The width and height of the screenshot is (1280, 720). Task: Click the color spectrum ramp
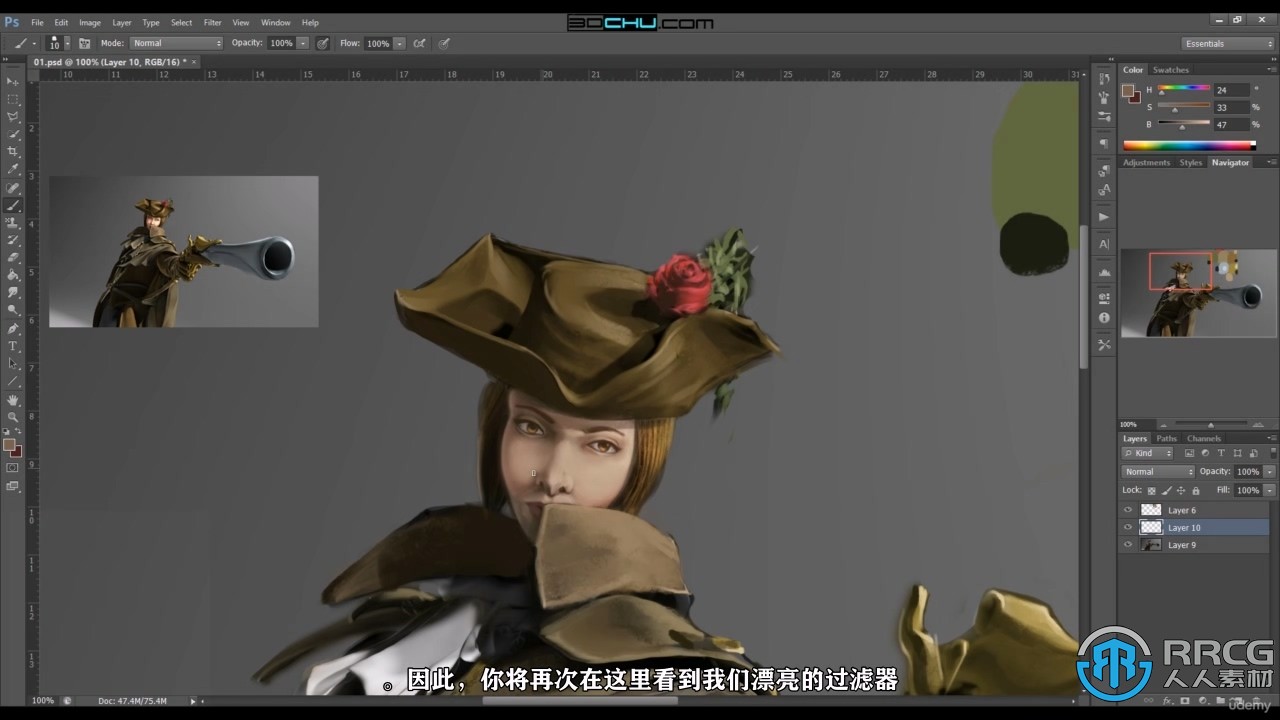coord(1189,145)
